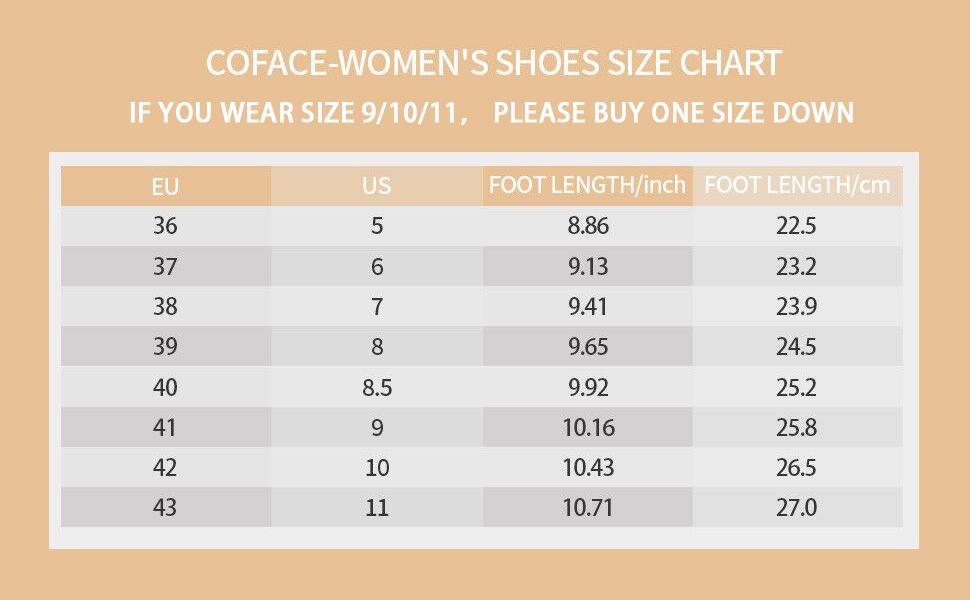Image resolution: width=970 pixels, height=600 pixels.
Task: Click the 8.86 inch foot length cell
Action: pyautogui.click(x=587, y=226)
